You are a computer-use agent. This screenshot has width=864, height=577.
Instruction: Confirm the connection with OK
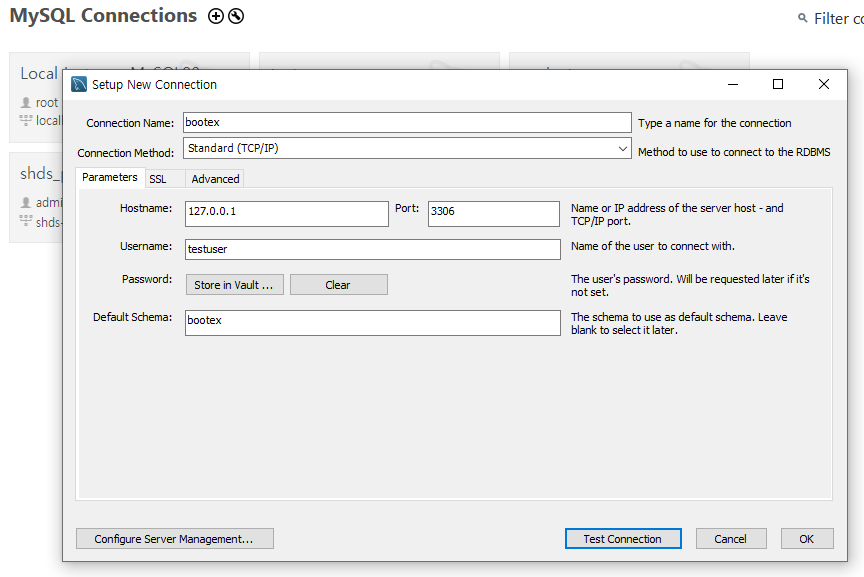[807, 538]
